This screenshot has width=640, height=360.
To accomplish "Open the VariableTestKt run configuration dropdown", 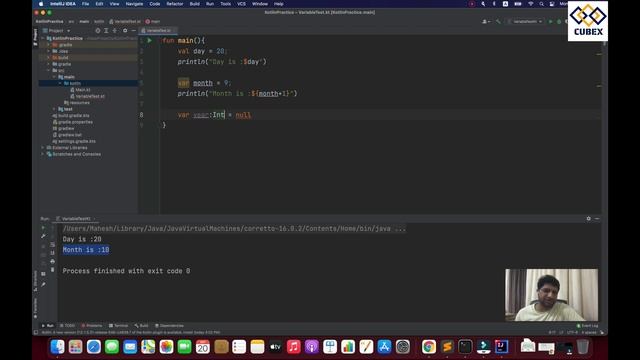I will 525,21.
